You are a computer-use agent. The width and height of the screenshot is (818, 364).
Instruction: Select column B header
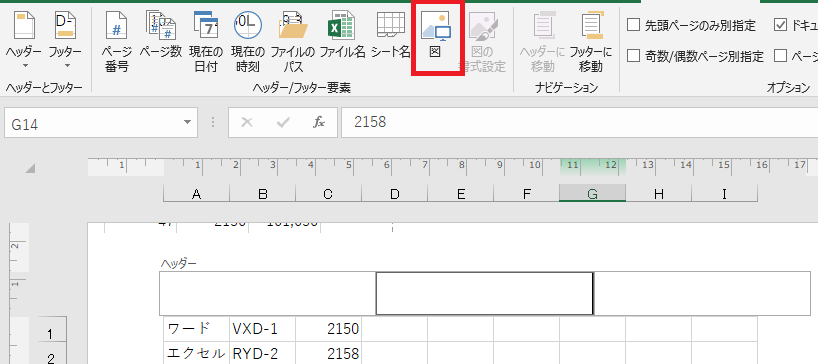point(262,194)
